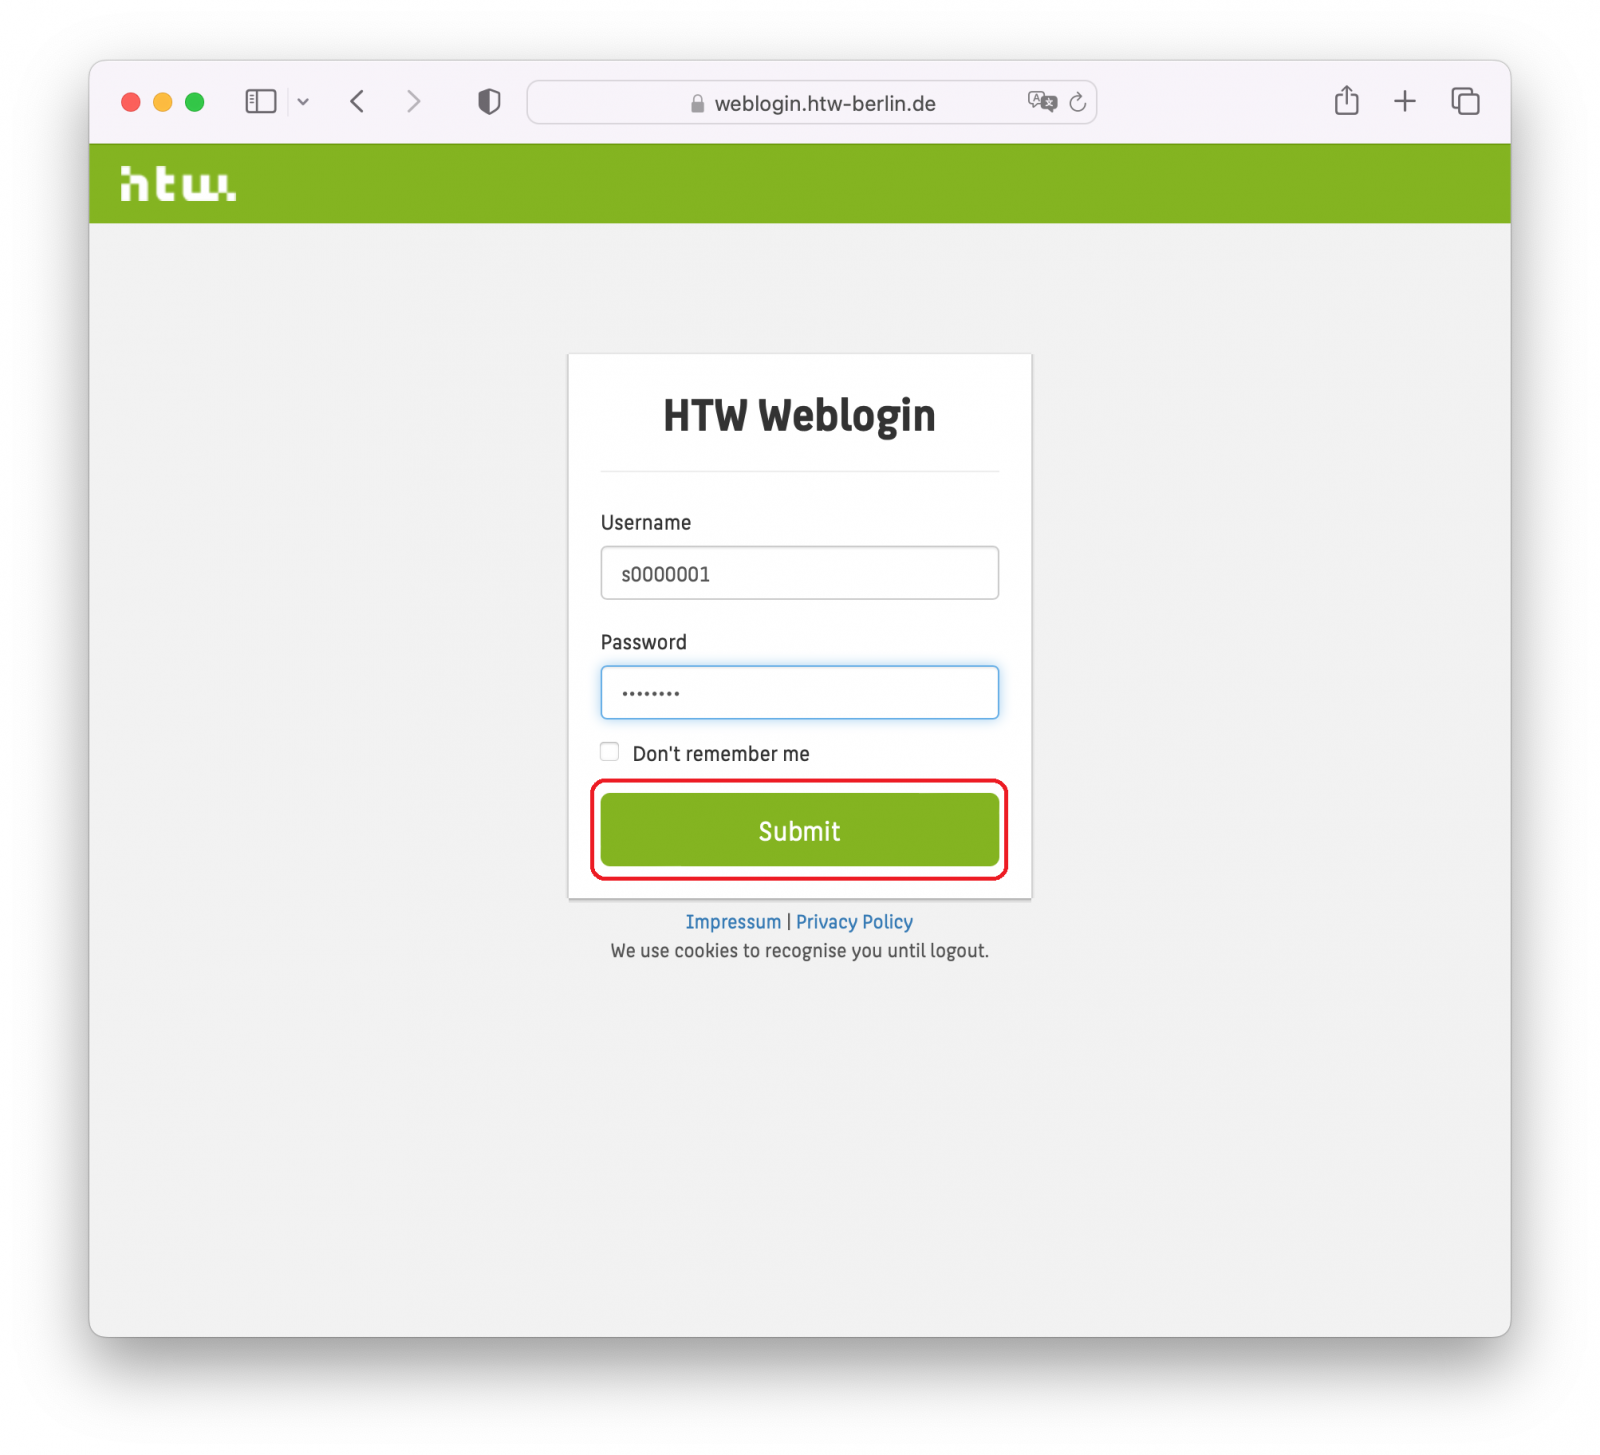Image resolution: width=1600 pixels, height=1455 pixels.
Task: Reload the page using the refresh icon
Action: [x=1078, y=102]
